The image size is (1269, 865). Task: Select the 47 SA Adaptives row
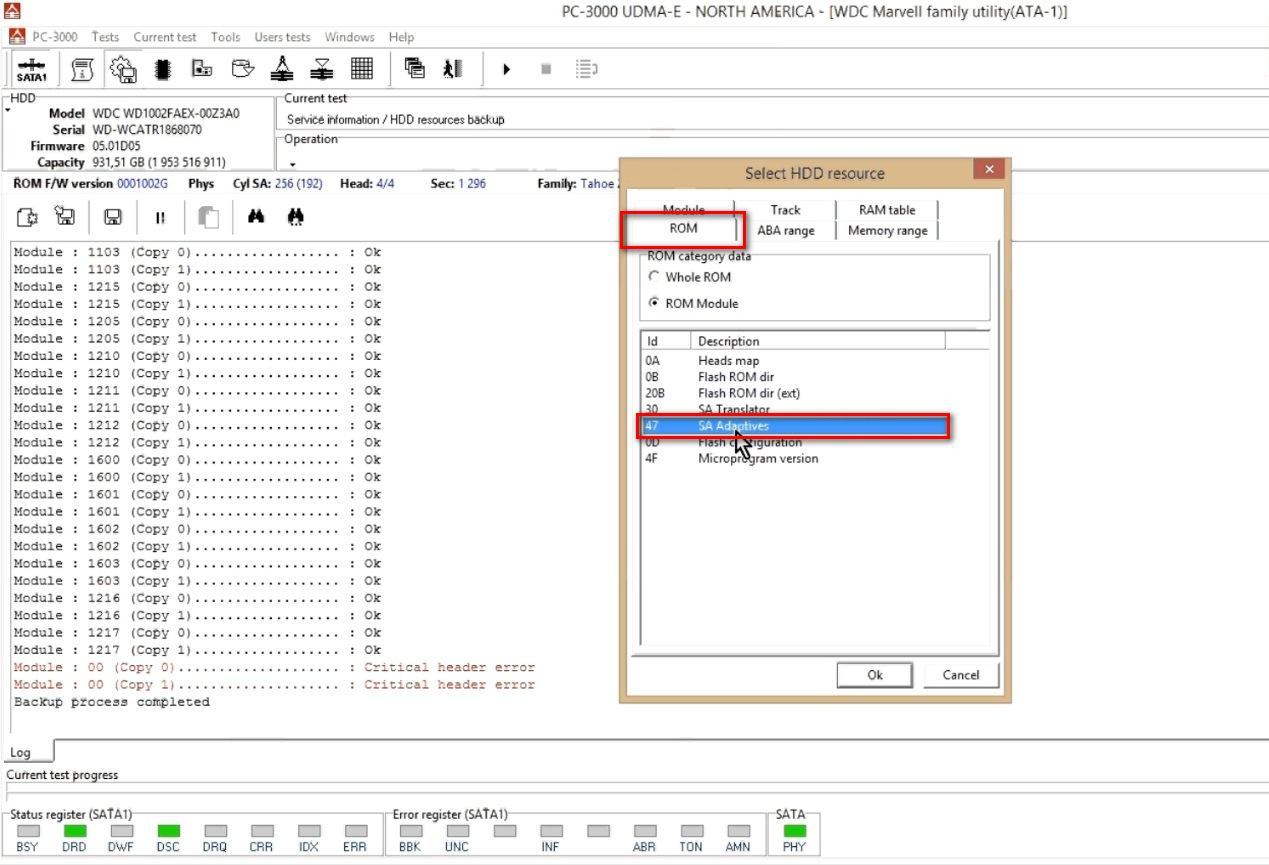[794, 426]
